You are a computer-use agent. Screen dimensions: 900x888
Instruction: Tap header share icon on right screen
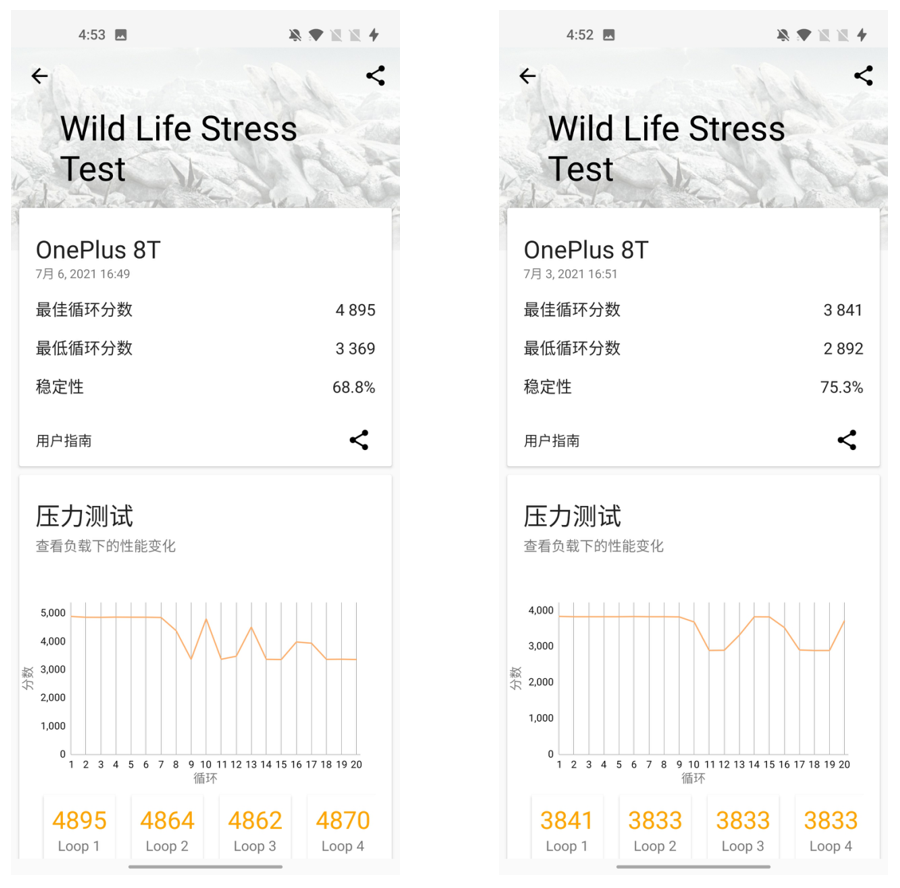864,75
